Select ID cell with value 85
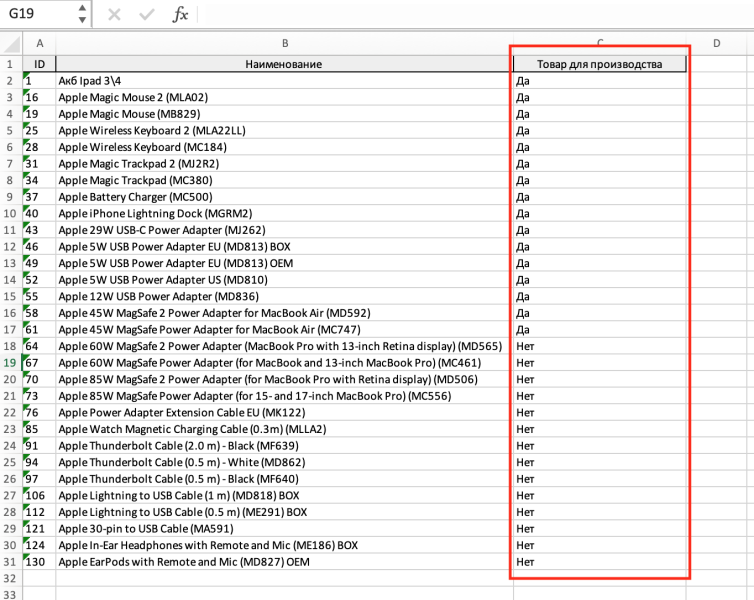Screen dimensions: 754x600 [x=39, y=429]
